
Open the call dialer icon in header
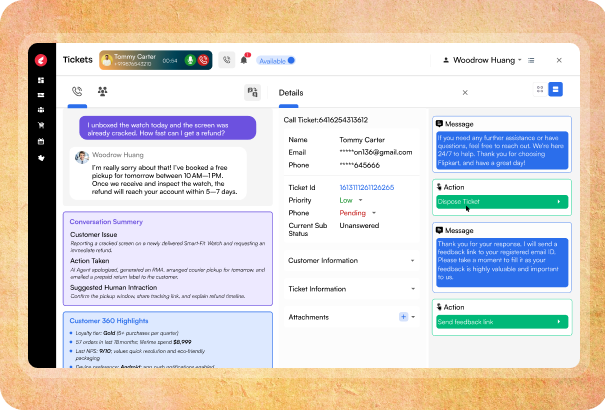227,60
